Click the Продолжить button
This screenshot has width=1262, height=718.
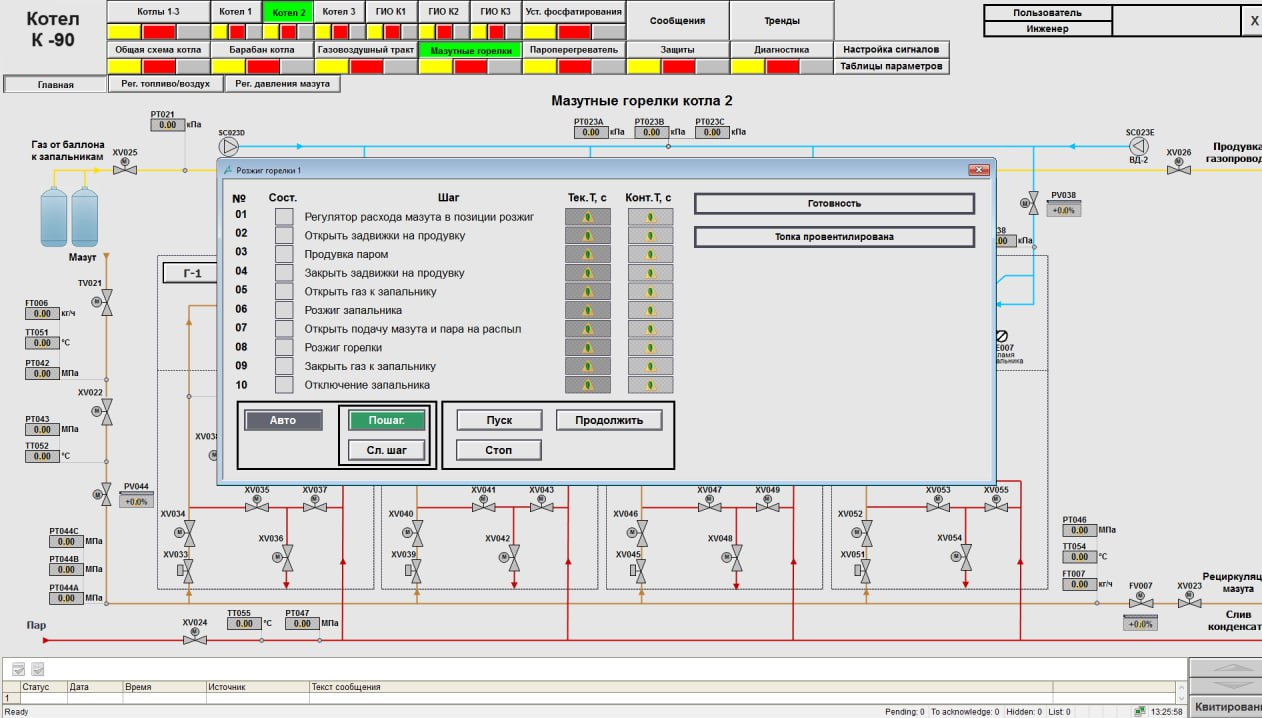point(609,420)
